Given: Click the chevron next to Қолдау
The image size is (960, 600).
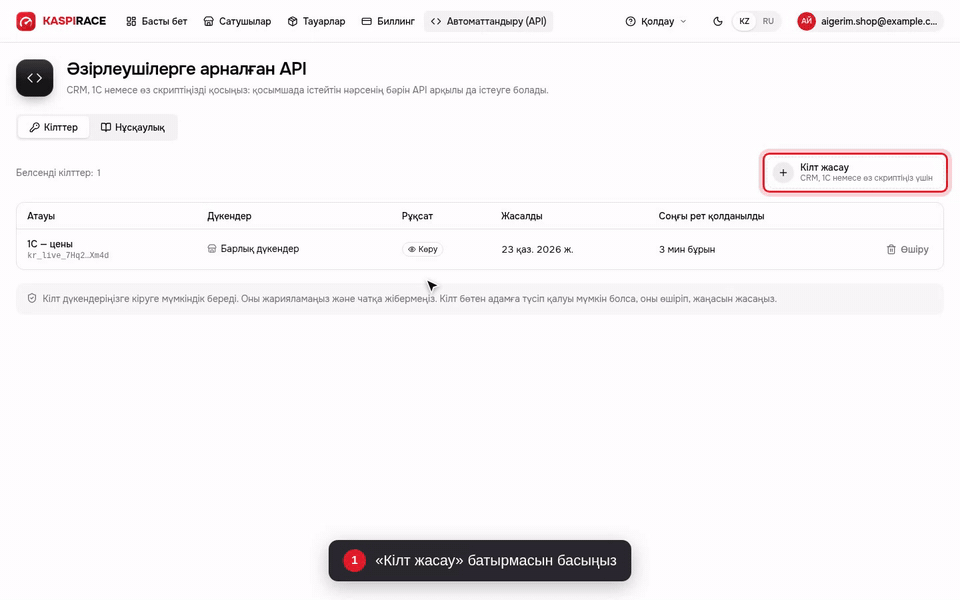Looking at the screenshot, I should coord(683,21).
